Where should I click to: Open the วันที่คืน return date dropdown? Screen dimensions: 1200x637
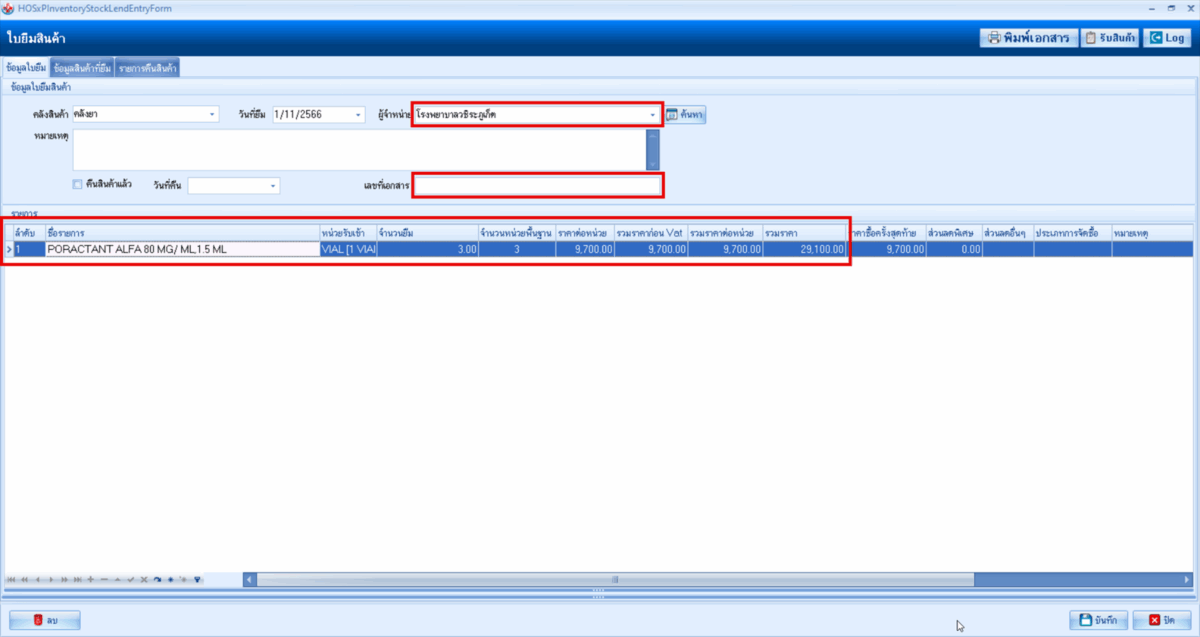click(272, 186)
